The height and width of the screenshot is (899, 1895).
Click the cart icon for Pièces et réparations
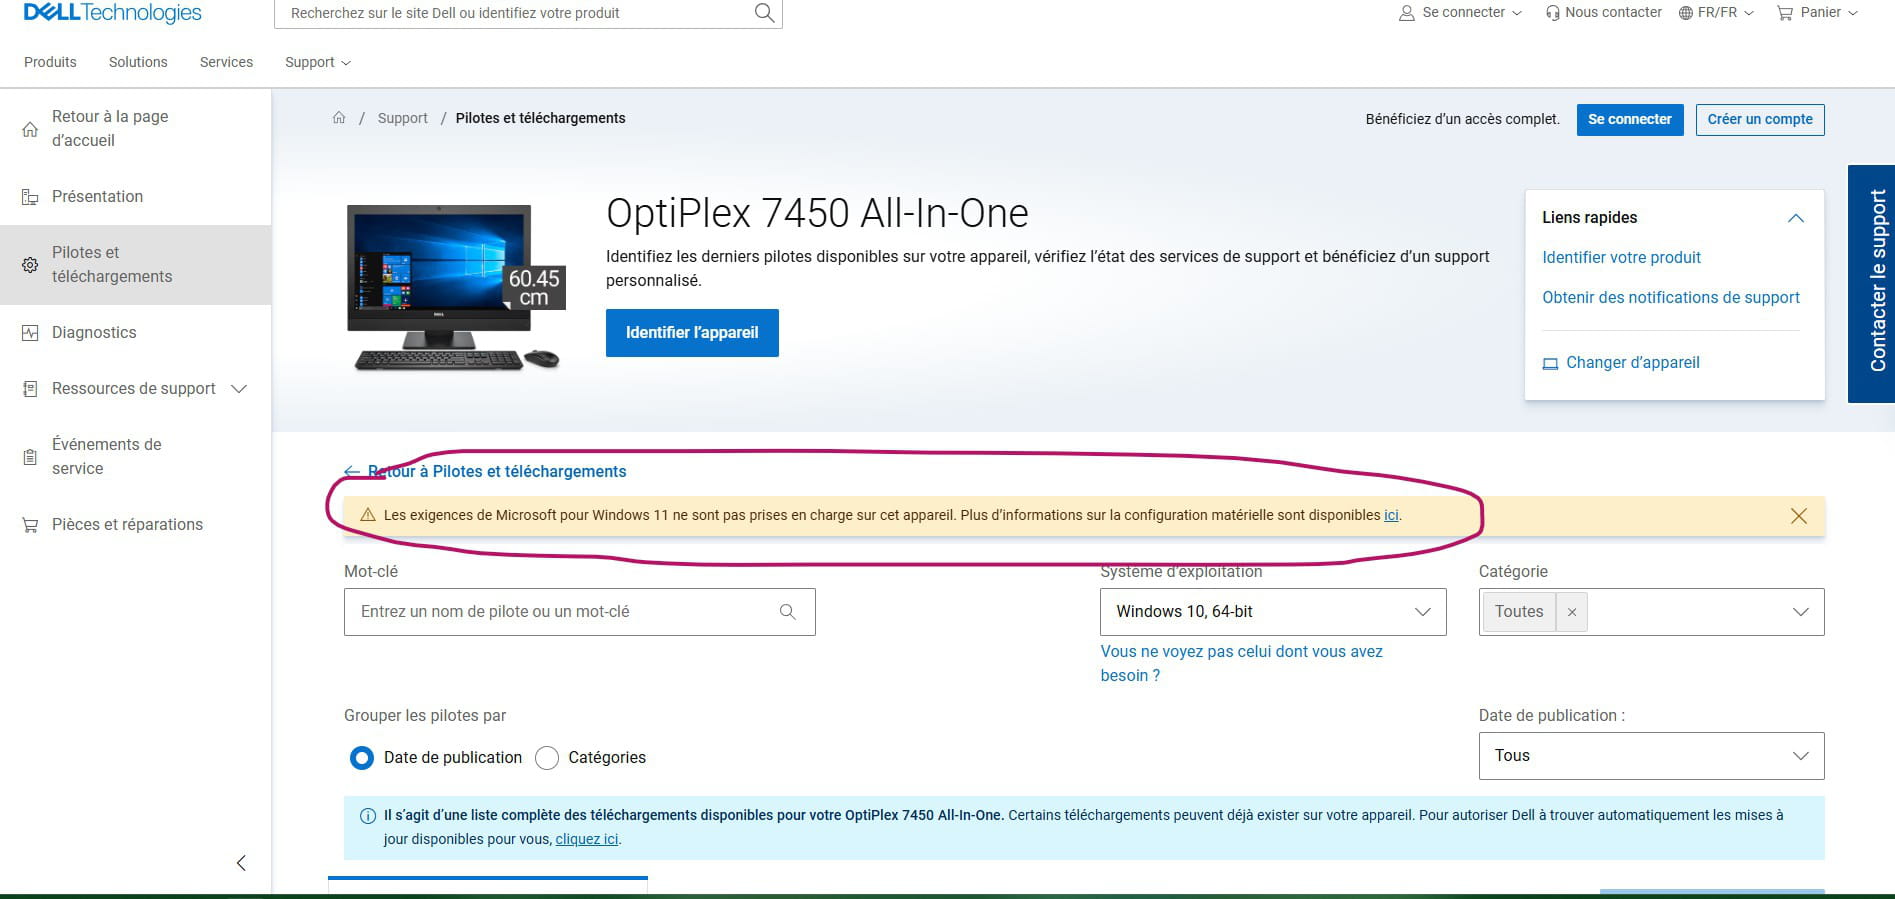click(x=30, y=525)
